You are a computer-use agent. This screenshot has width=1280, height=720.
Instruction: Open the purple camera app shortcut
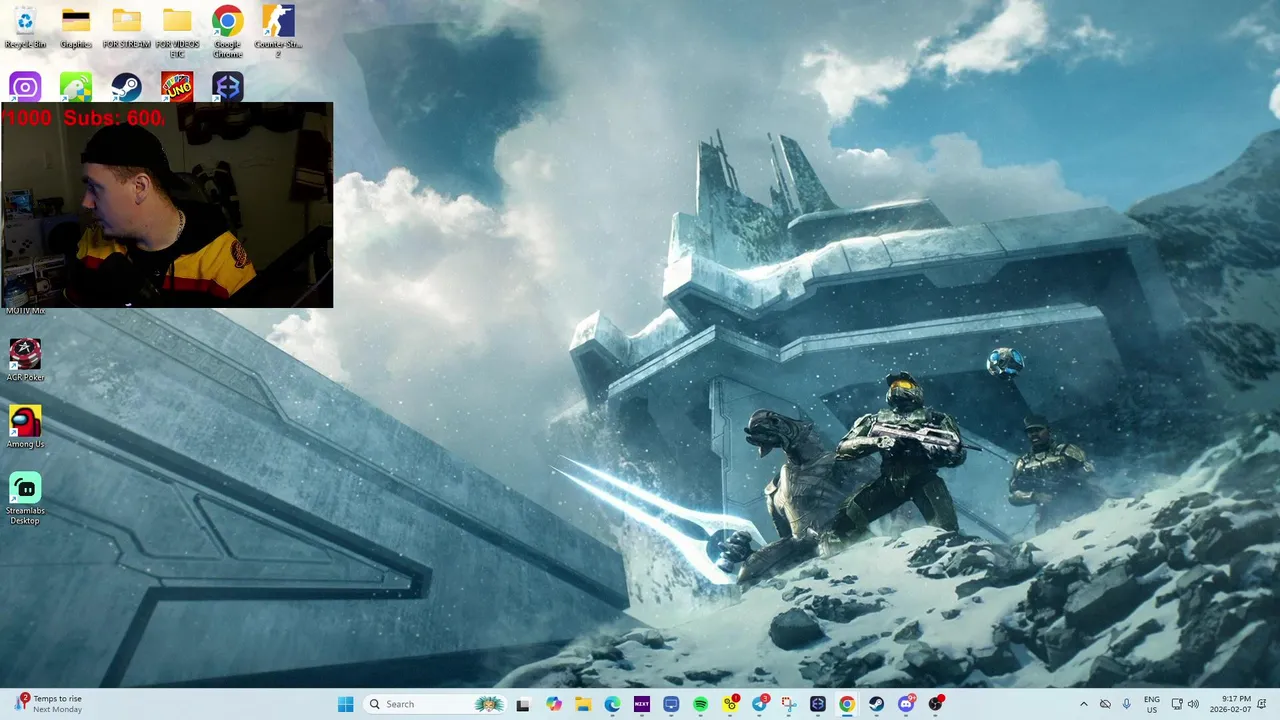click(x=25, y=87)
